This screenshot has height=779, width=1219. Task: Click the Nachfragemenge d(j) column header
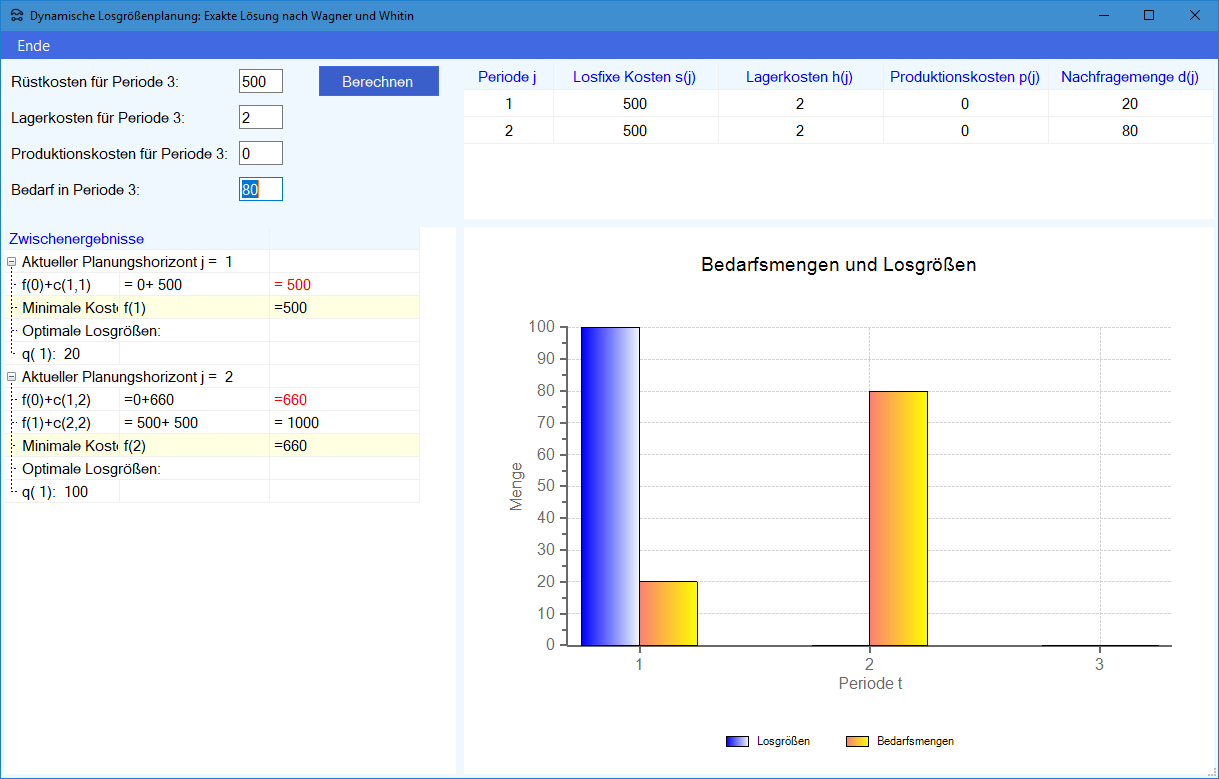pos(1129,77)
